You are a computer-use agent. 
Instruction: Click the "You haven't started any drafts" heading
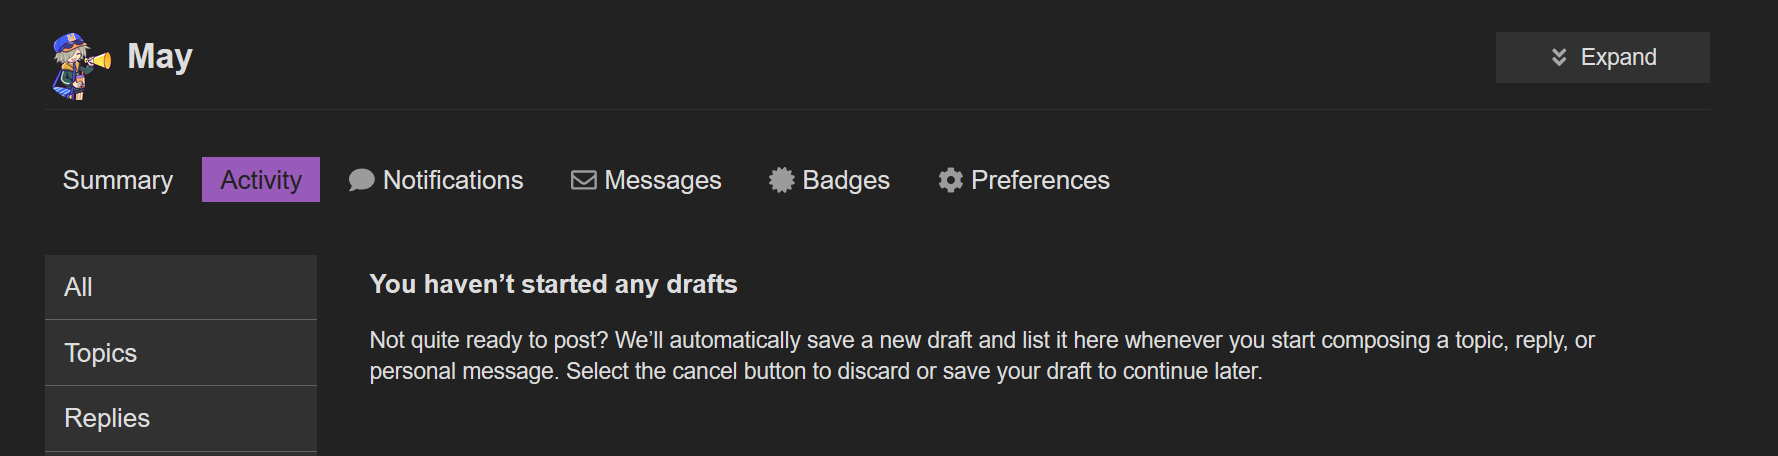553,284
